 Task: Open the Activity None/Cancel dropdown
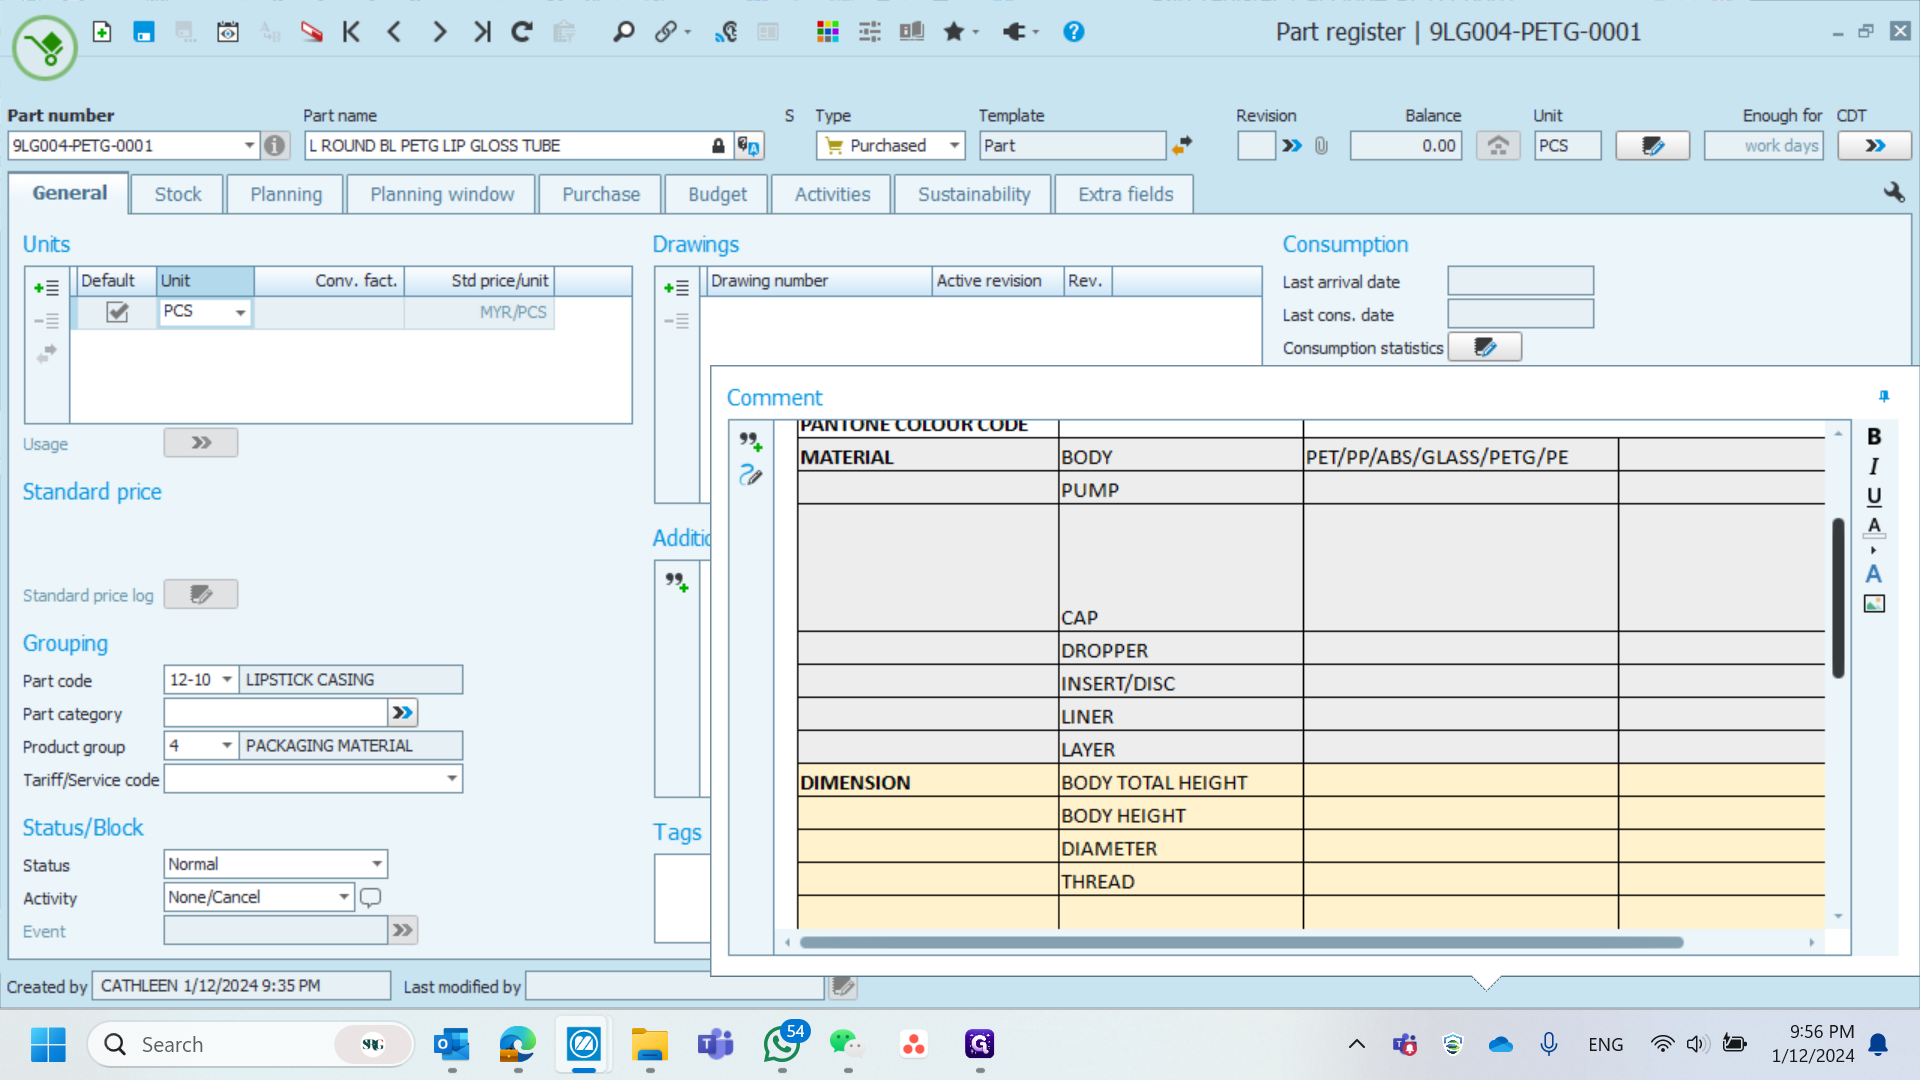344,896
